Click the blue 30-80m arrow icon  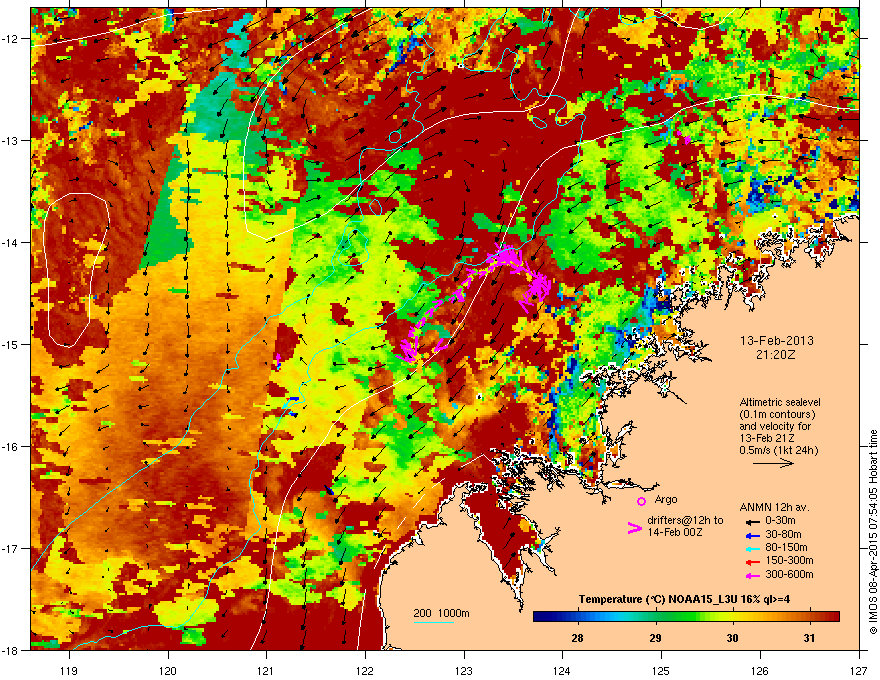752,535
